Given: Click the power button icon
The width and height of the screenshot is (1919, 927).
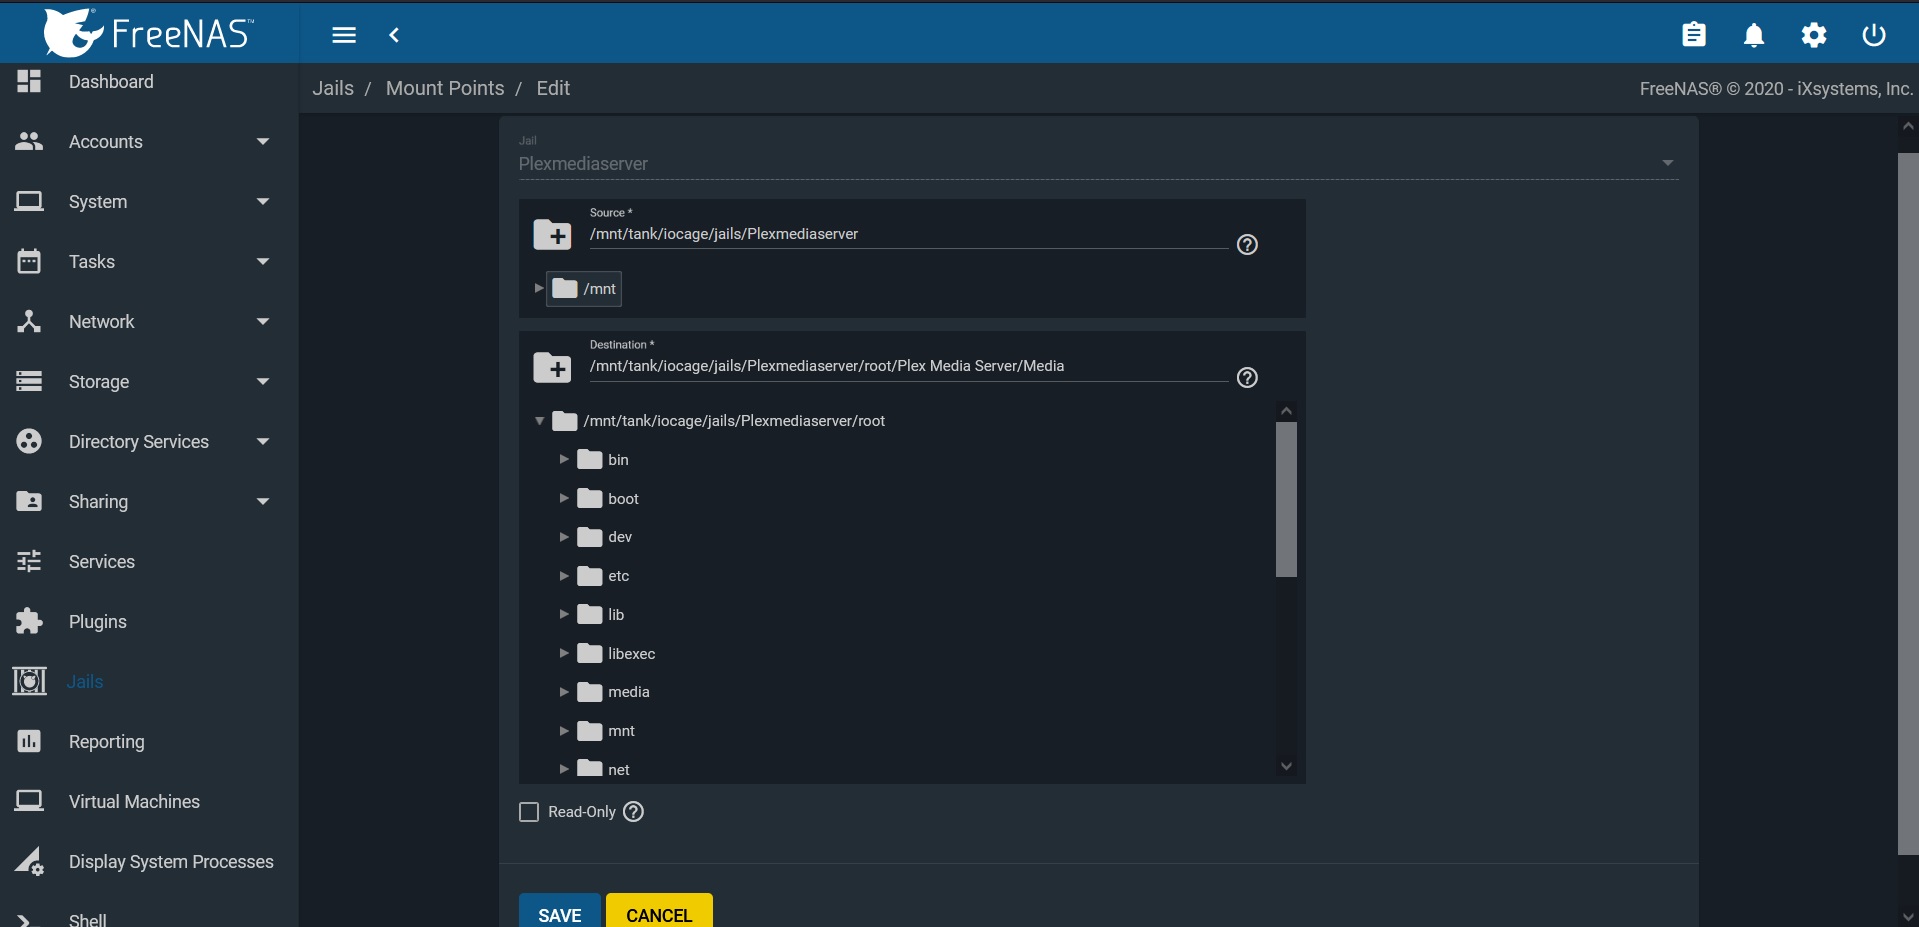Looking at the screenshot, I should pos(1874,35).
